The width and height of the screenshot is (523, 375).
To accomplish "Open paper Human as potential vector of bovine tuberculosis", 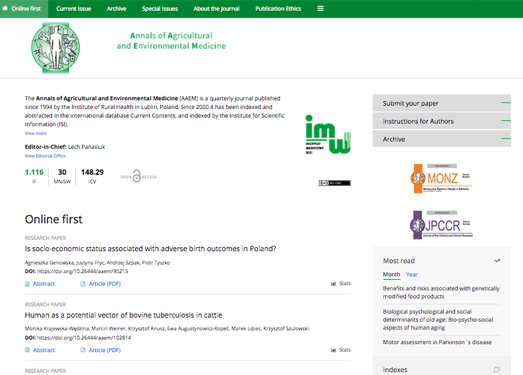I will pos(123,315).
